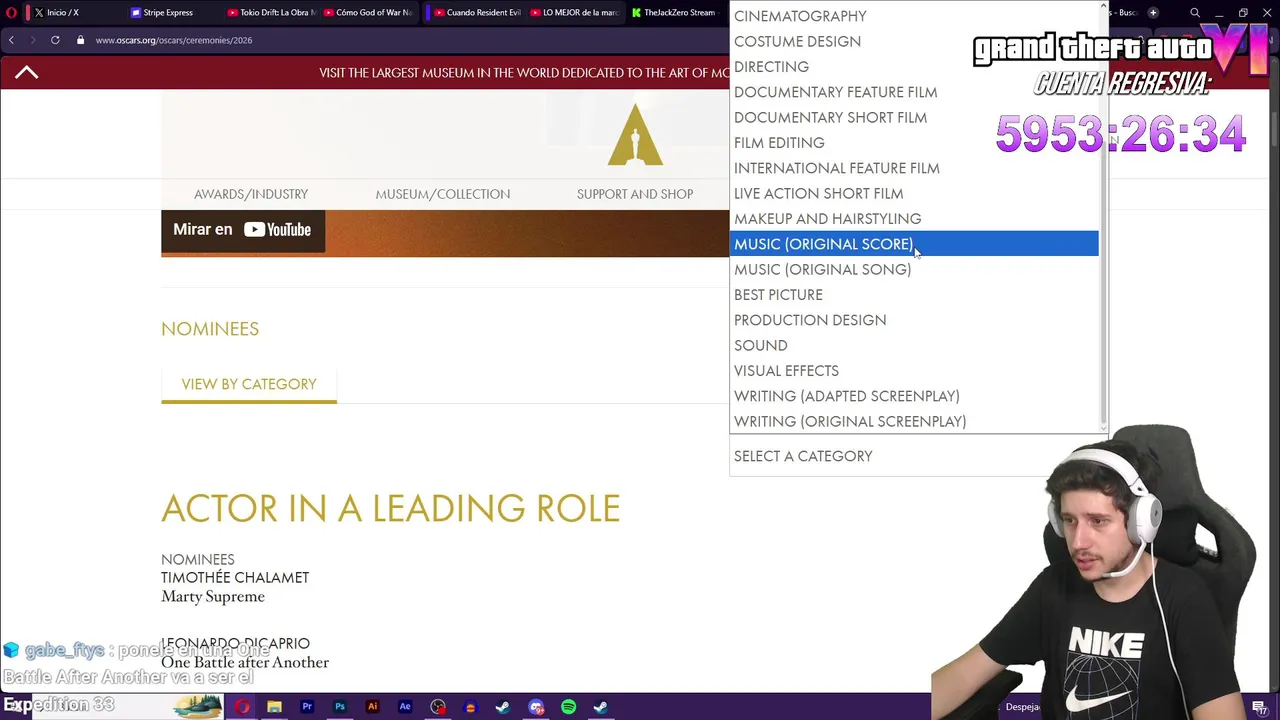The image size is (1280, 720).
Task: Go back with the browser back arrow
Action: pos(11,40)
